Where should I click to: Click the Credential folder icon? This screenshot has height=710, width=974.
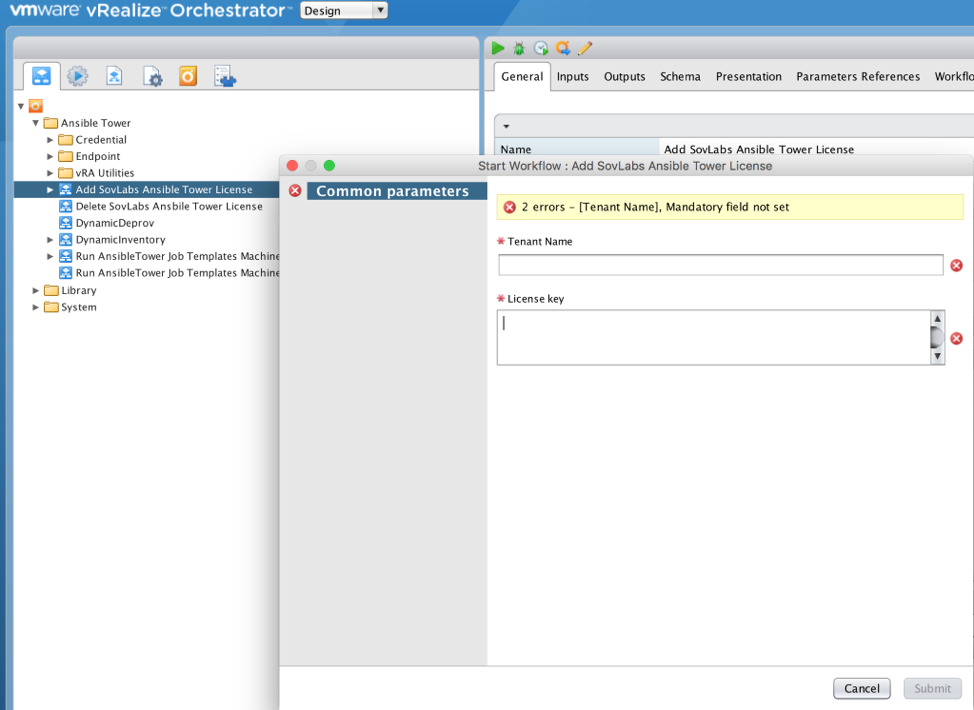click(65, 140)
